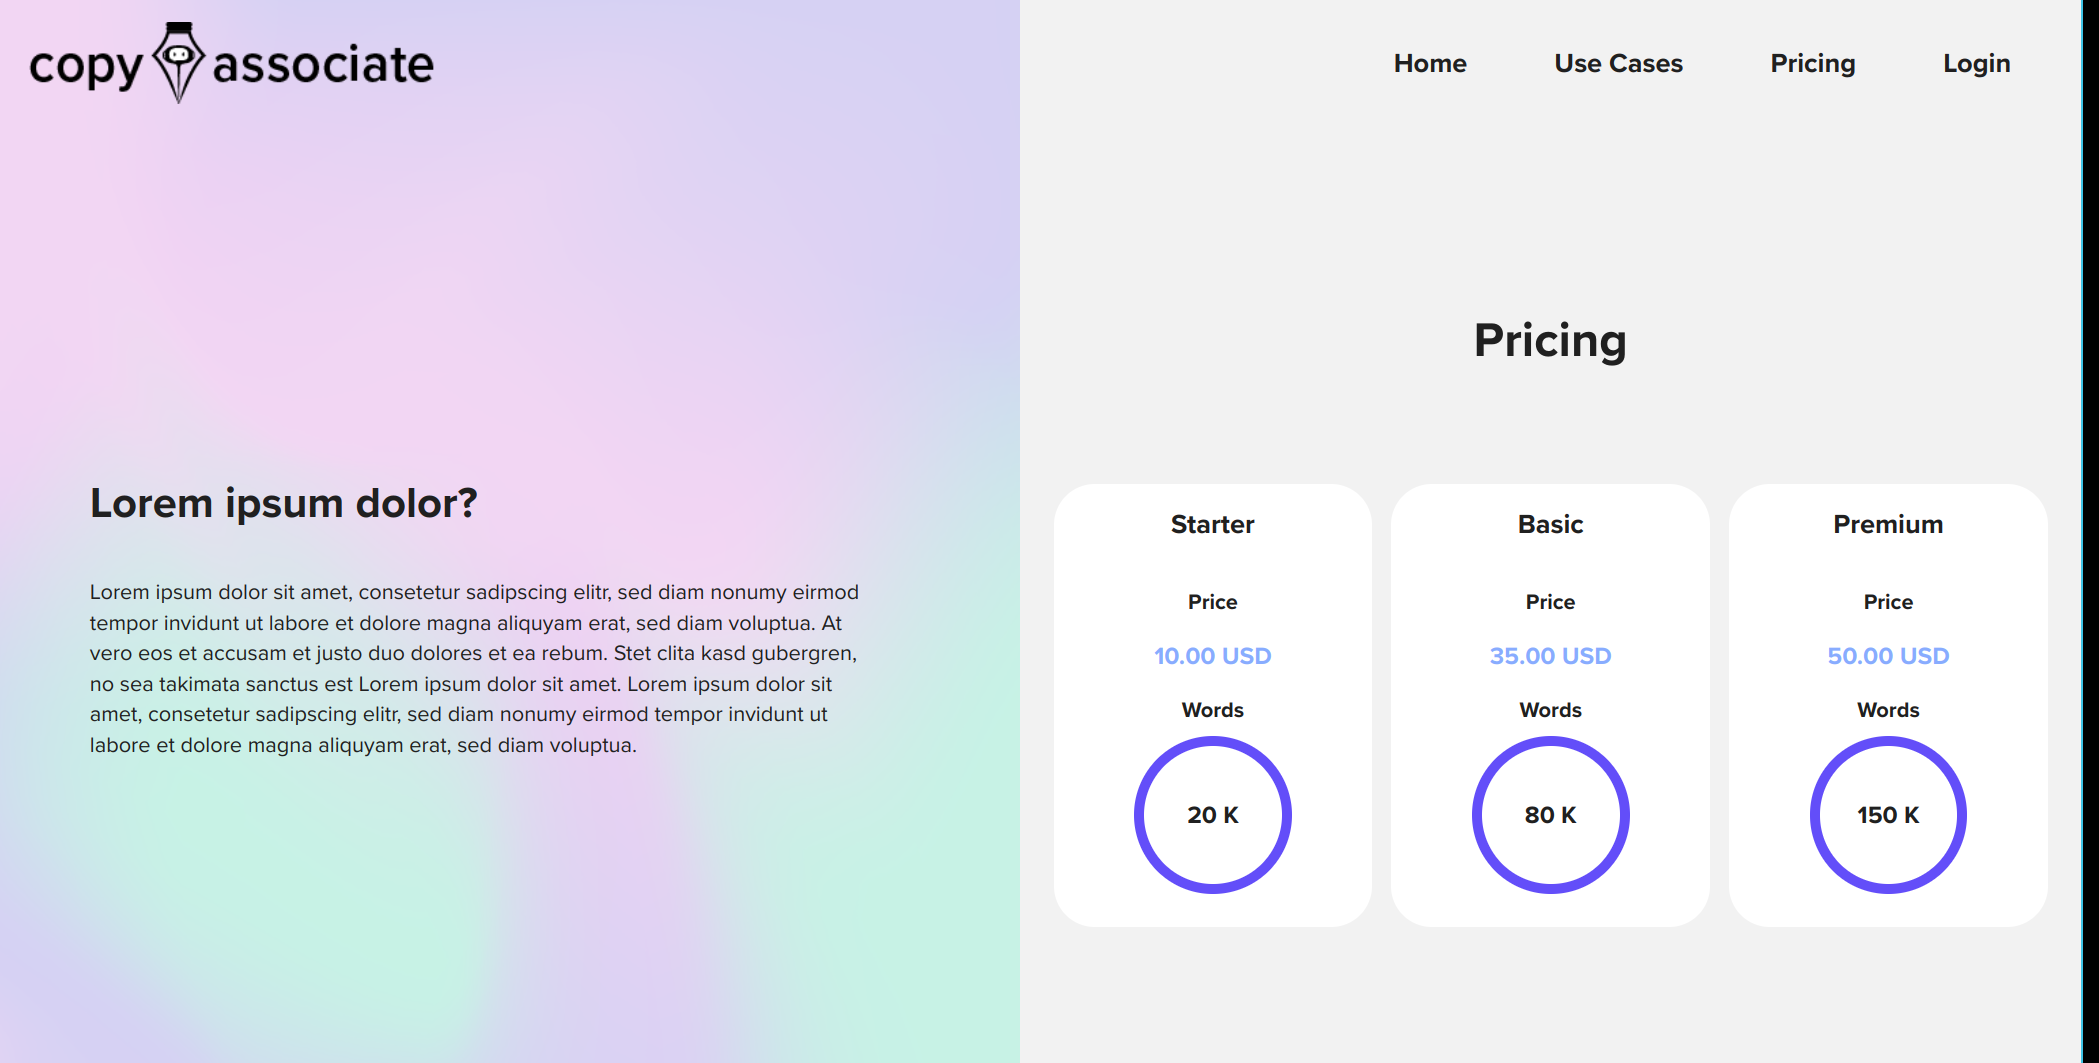This screenshot has width=2099, height=1063.
Task: Click the pen nib logo icon
Action: tap(179, 62)
